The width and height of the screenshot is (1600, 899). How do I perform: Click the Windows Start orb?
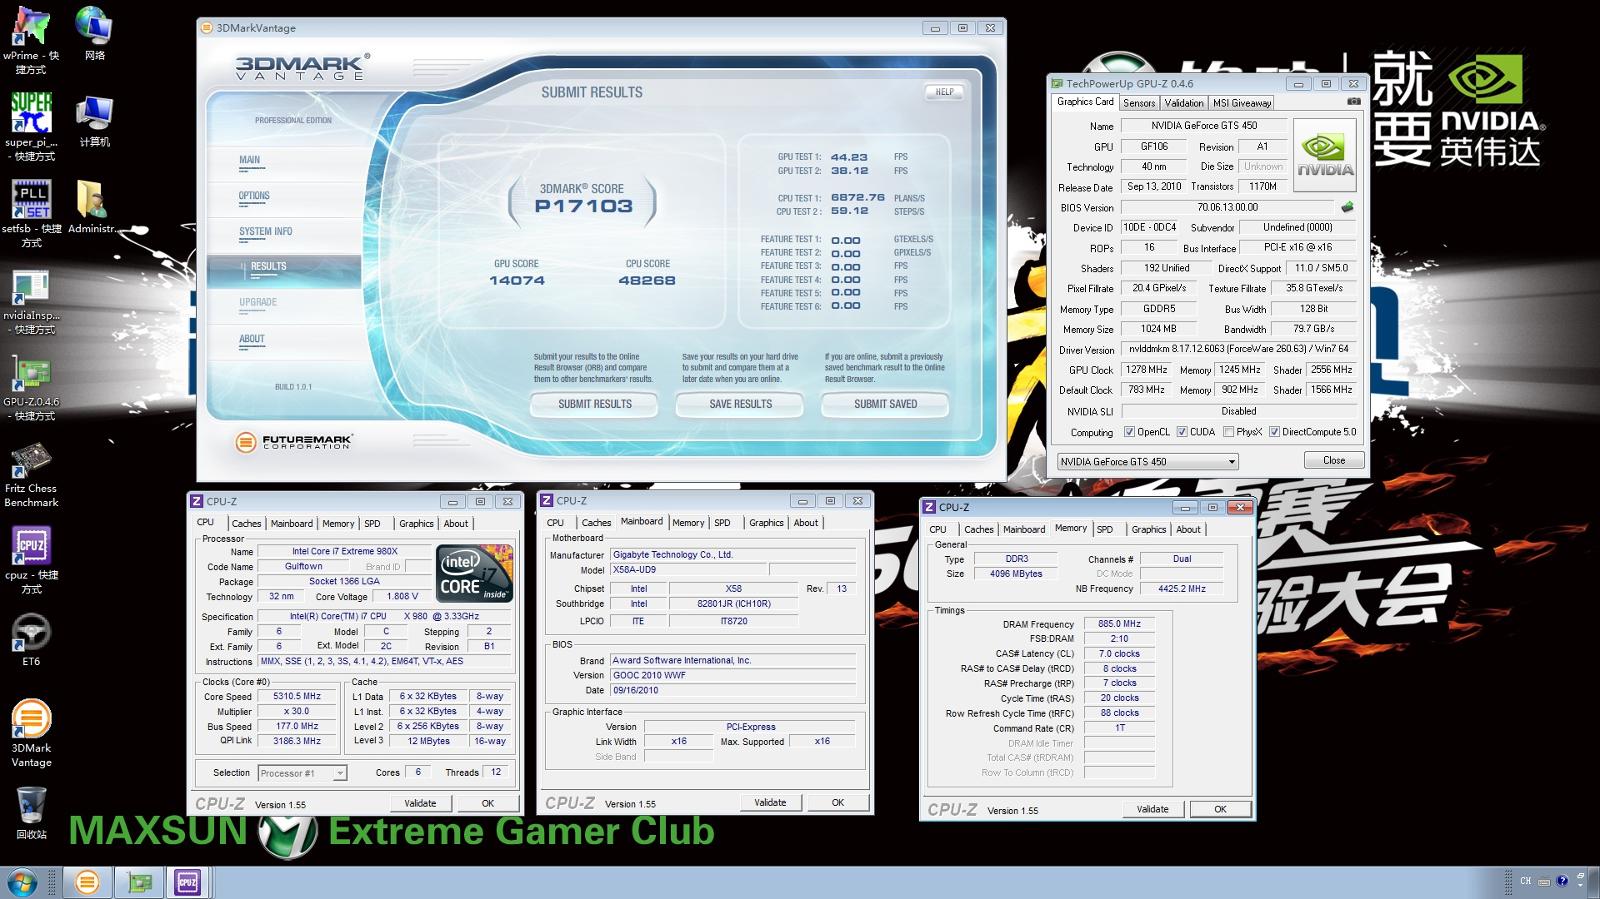coord(22,882)
